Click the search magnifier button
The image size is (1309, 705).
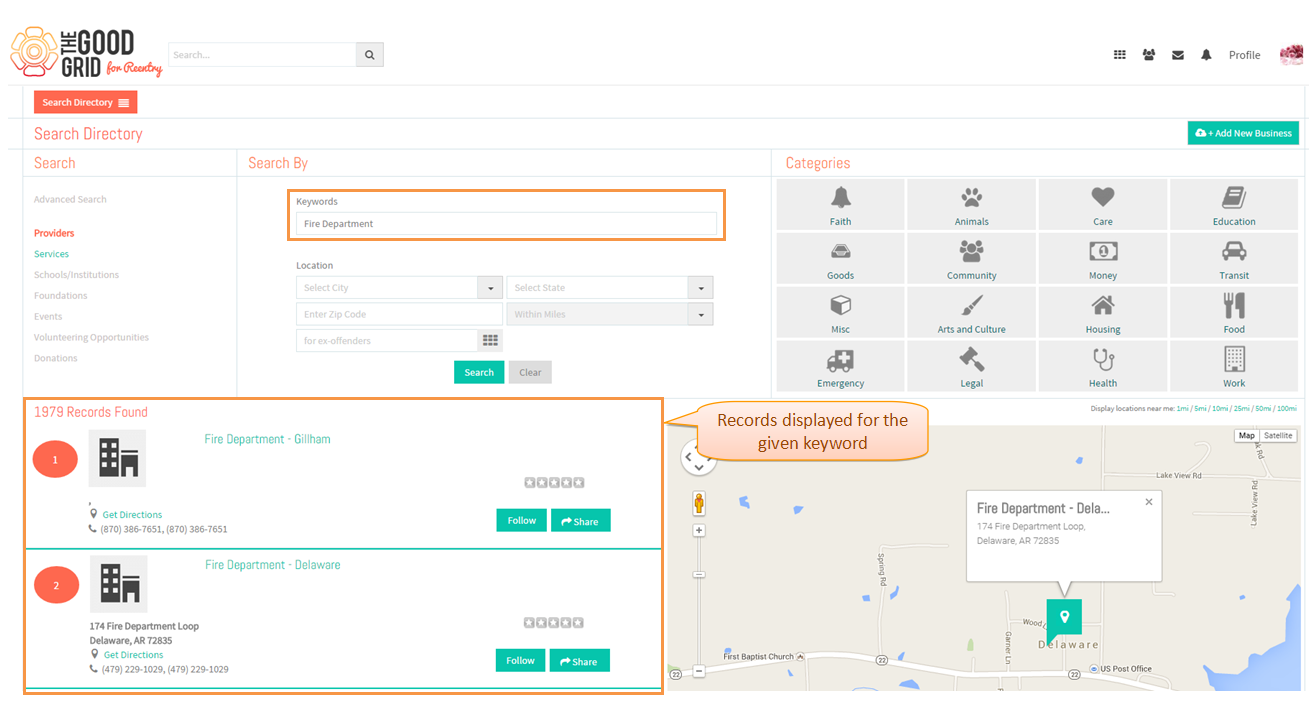tap(369, 55)
